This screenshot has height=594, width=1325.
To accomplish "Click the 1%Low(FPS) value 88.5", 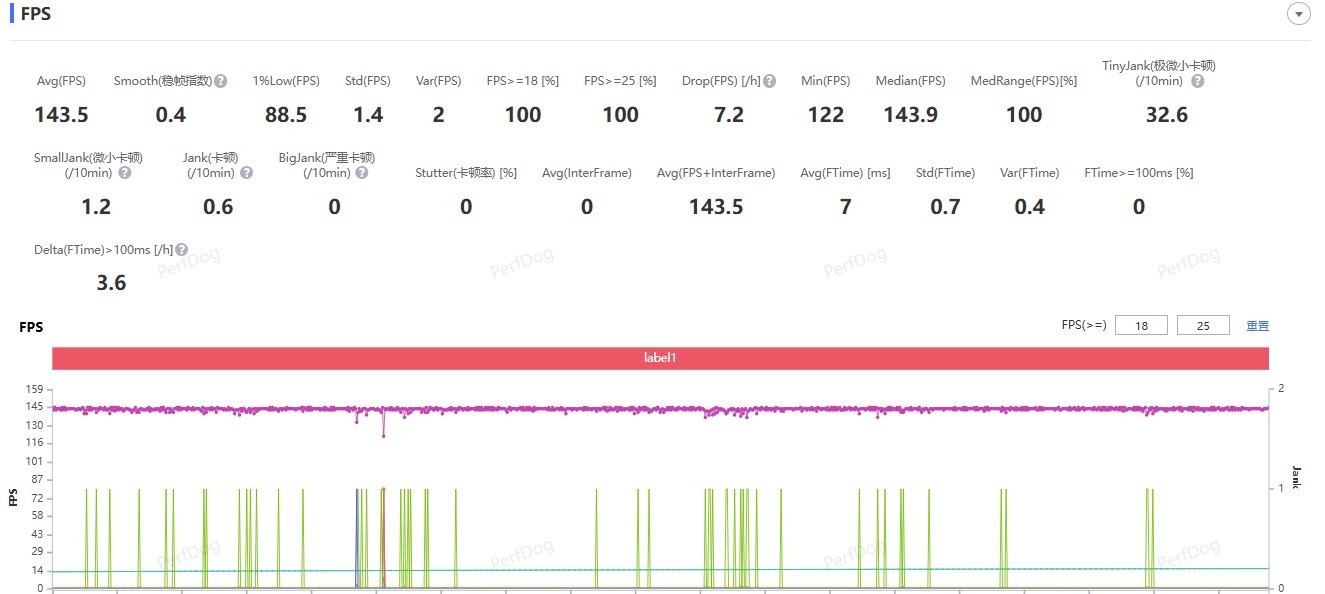I will point(286,115).
